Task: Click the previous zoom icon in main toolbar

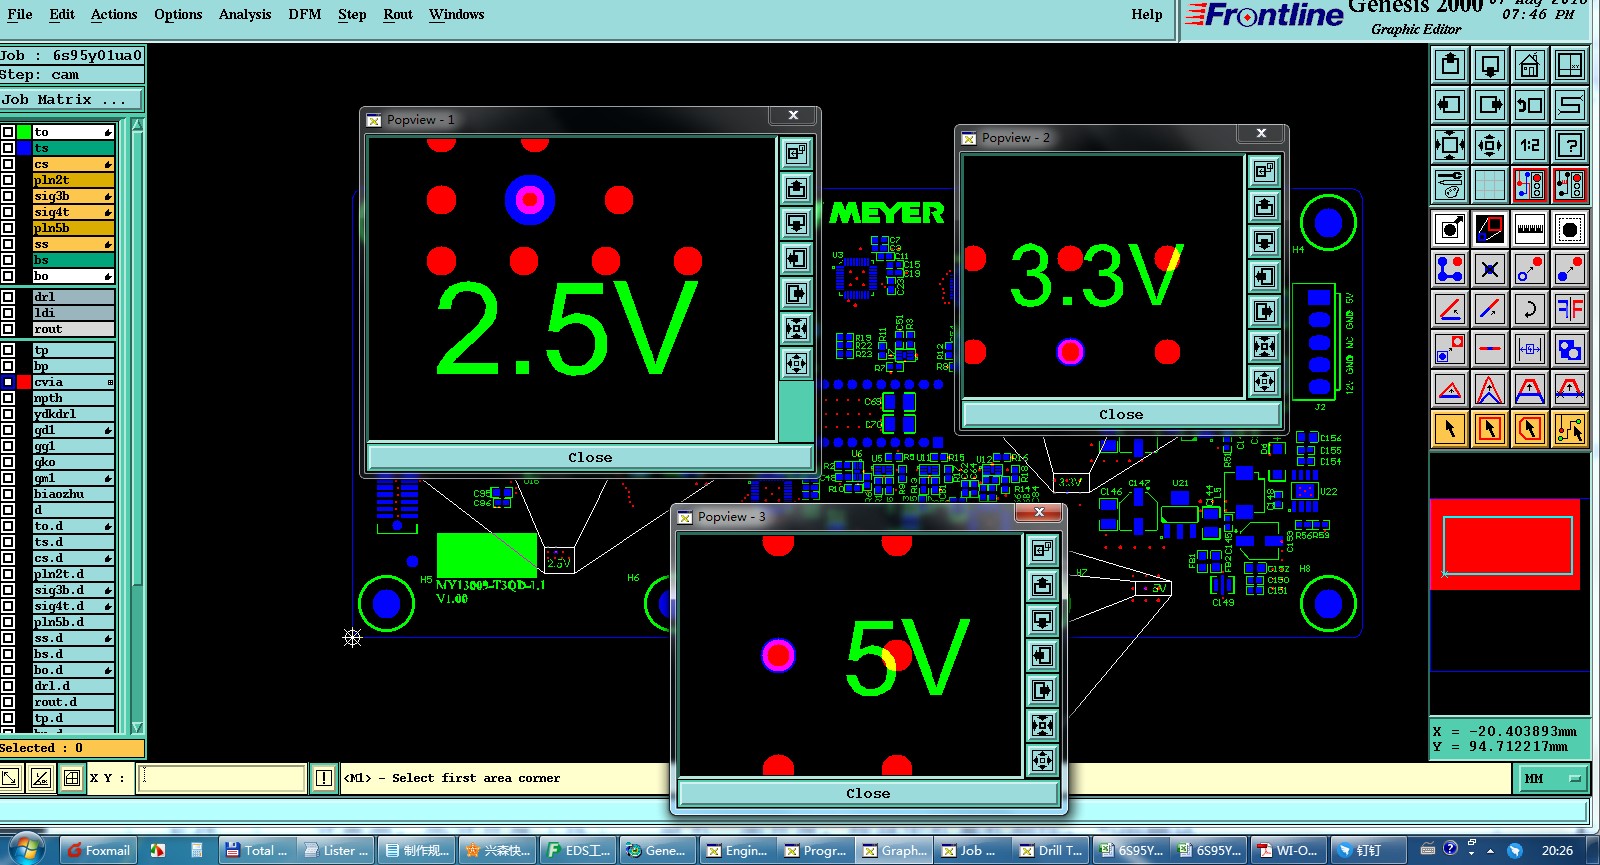Action: 1530,105
